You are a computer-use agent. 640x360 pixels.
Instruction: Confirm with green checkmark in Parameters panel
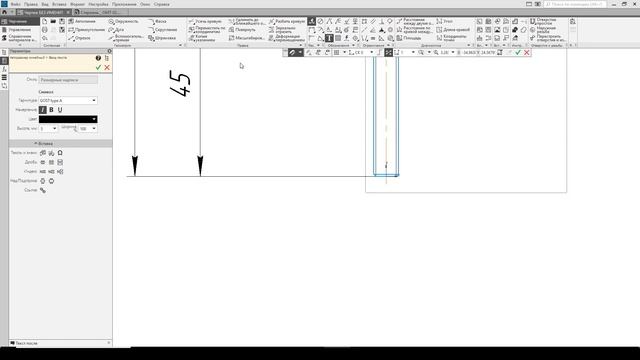pyautogui.click(x=98, y=67)
